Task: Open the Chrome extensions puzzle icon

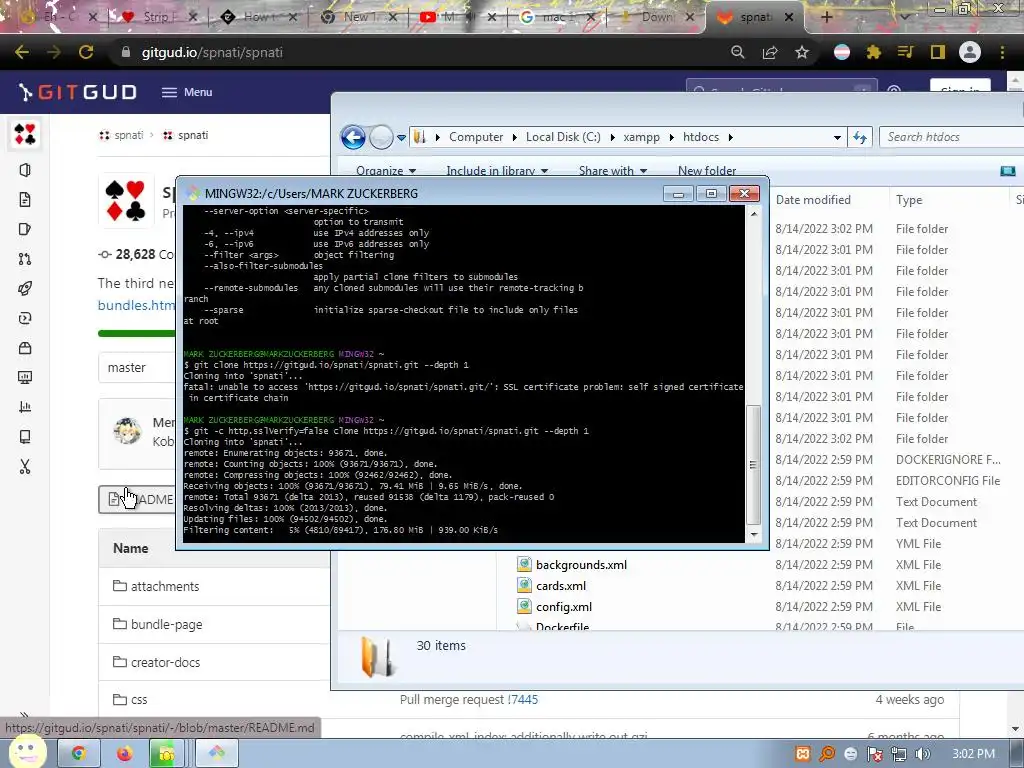Action: pos(874,52)
